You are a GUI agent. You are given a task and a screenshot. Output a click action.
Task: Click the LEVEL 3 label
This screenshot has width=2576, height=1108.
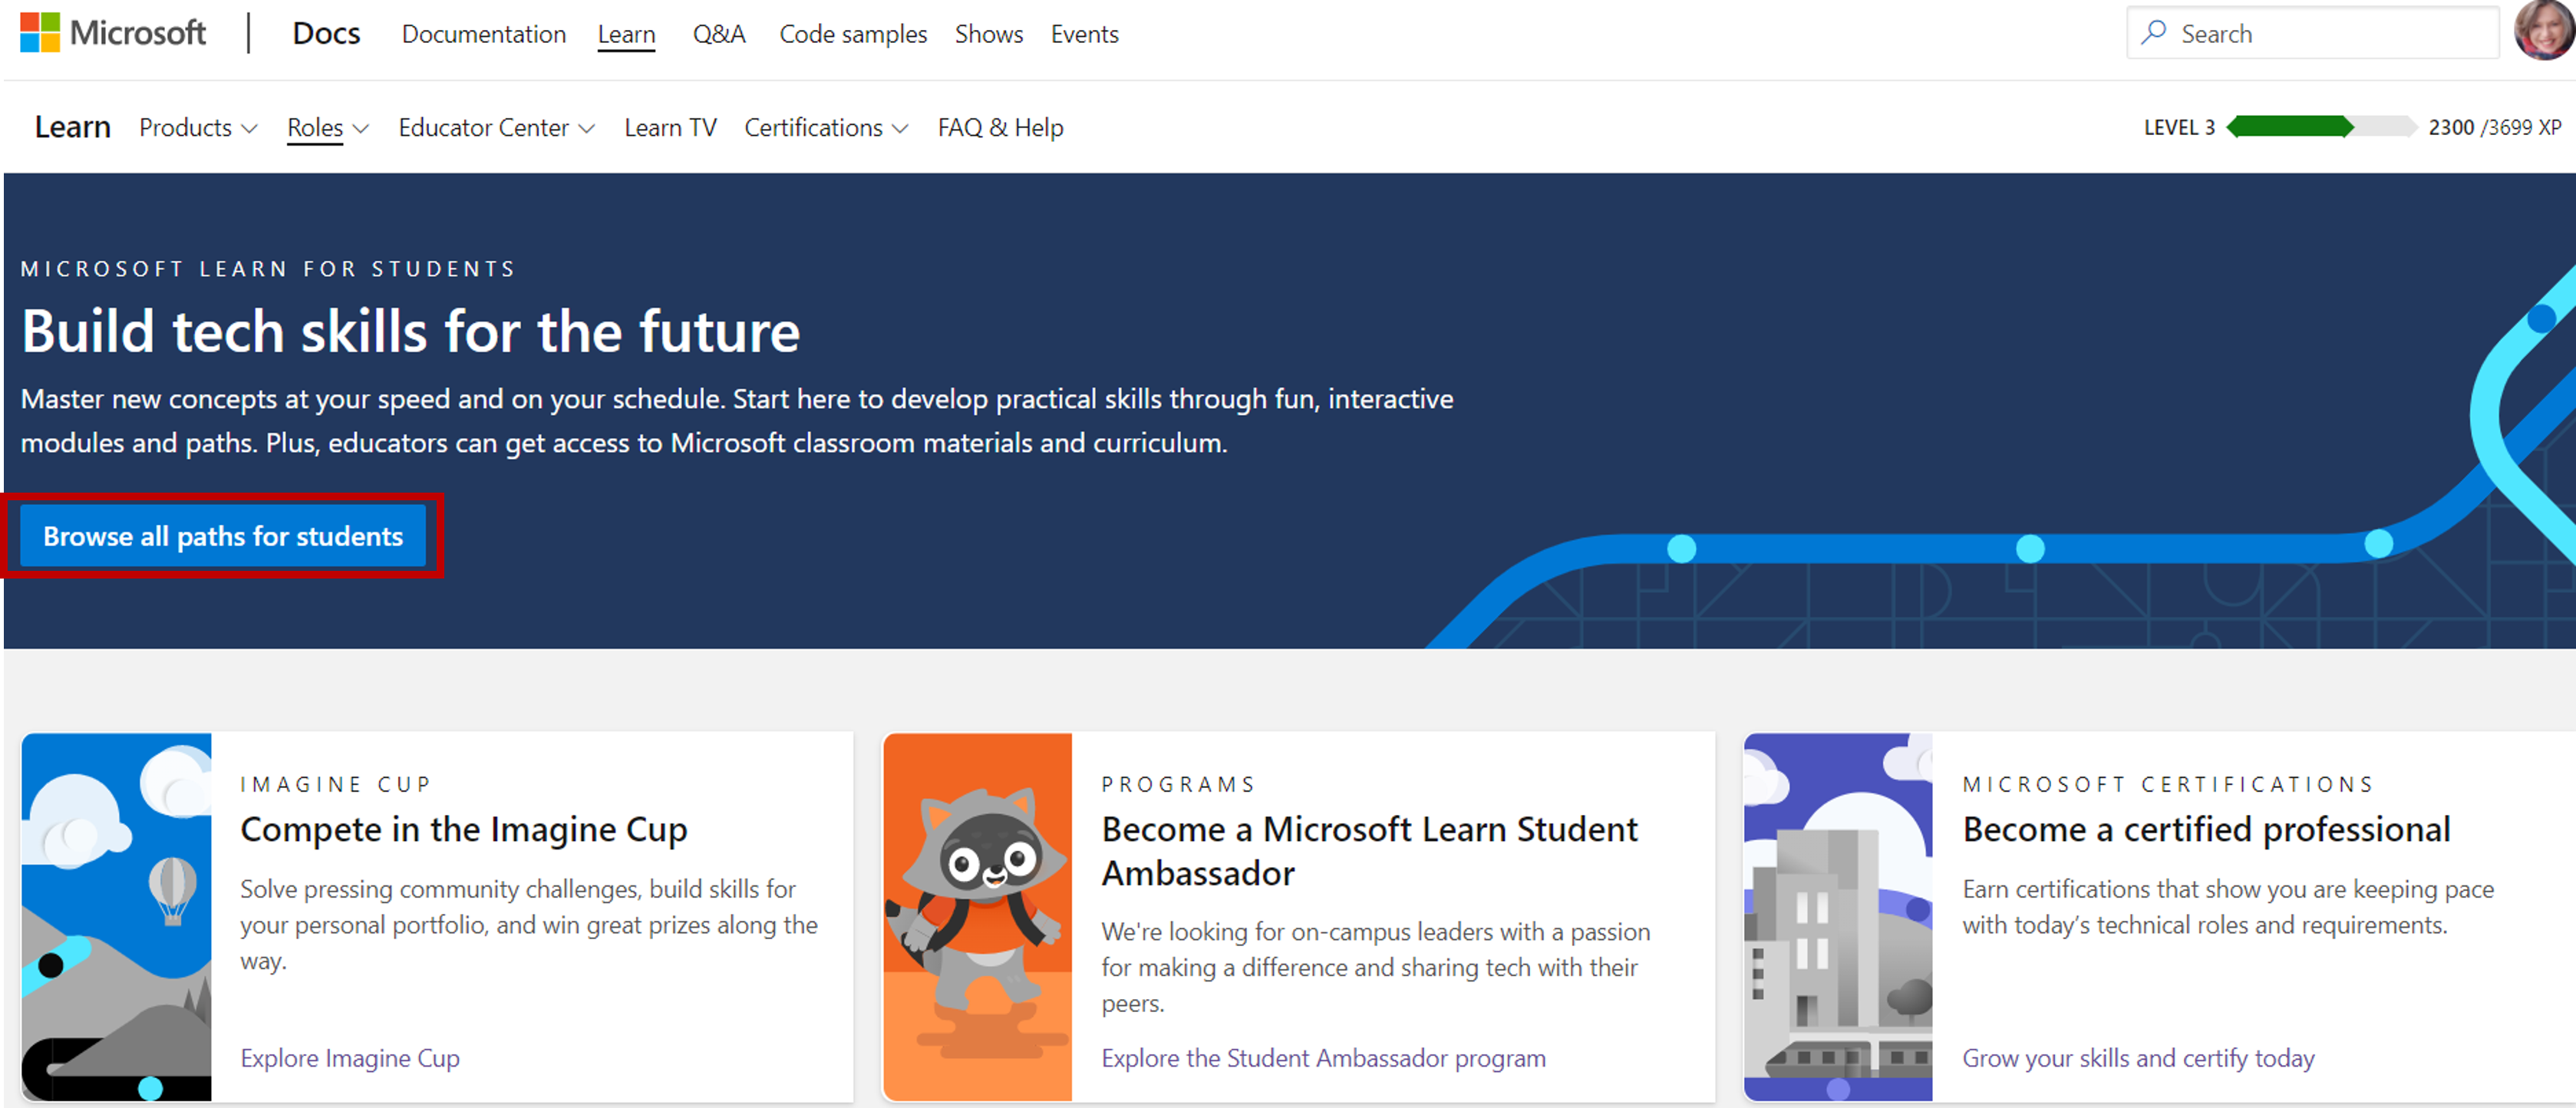2179,127
